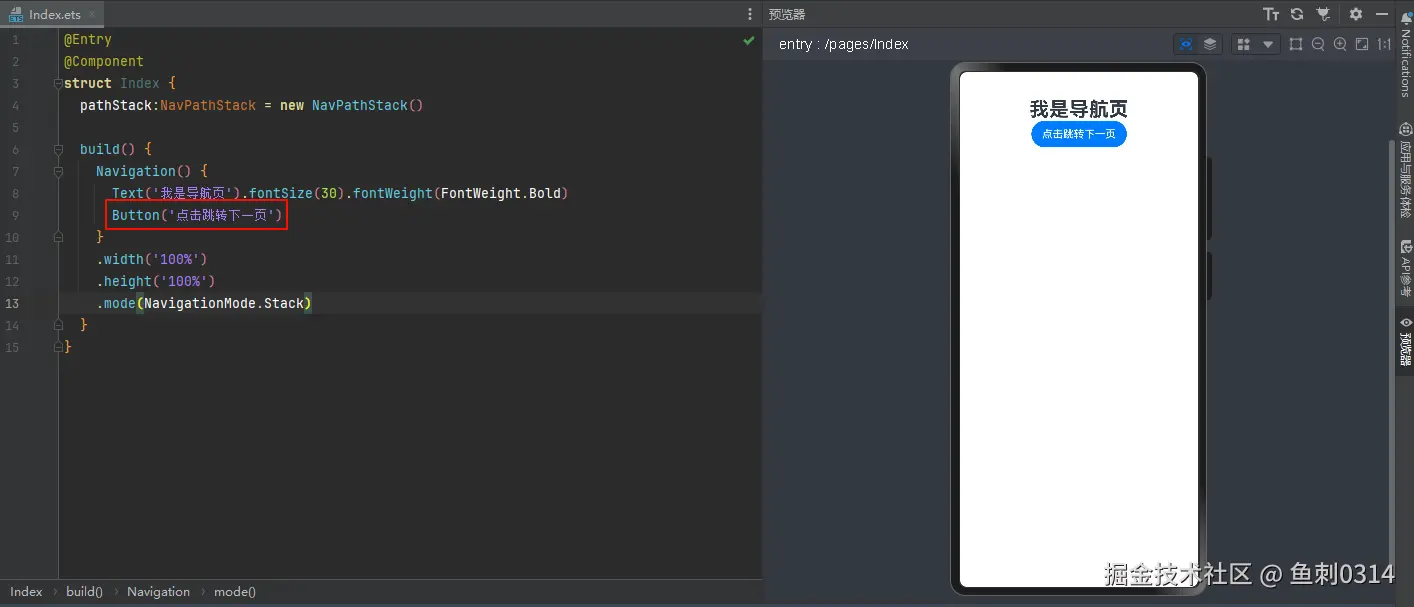Viewport: 1414px width, 607px height.
Task: Click the @Component decorator text
Action: 104,62
